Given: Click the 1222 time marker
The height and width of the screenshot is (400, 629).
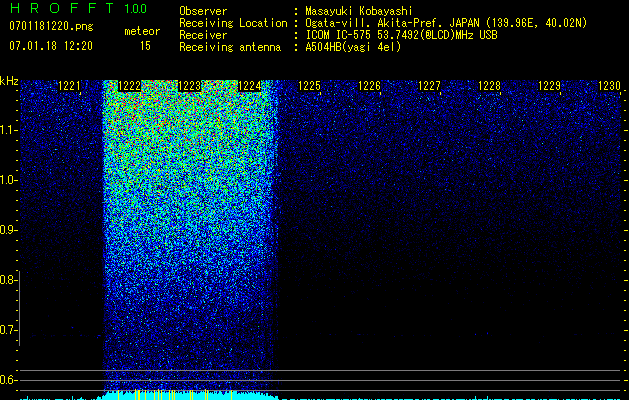Looking at the screenshot, I should 129,86.
